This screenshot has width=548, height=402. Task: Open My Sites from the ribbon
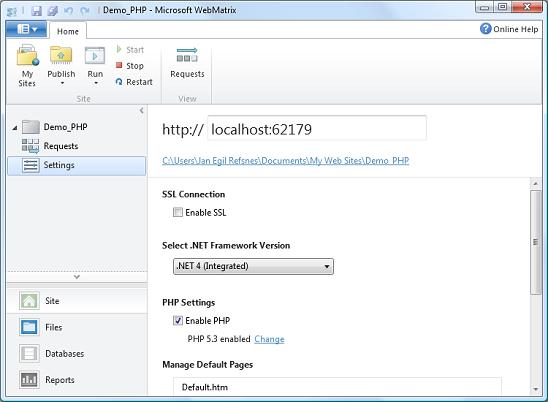pyautogui.click(x=27, y=66)
